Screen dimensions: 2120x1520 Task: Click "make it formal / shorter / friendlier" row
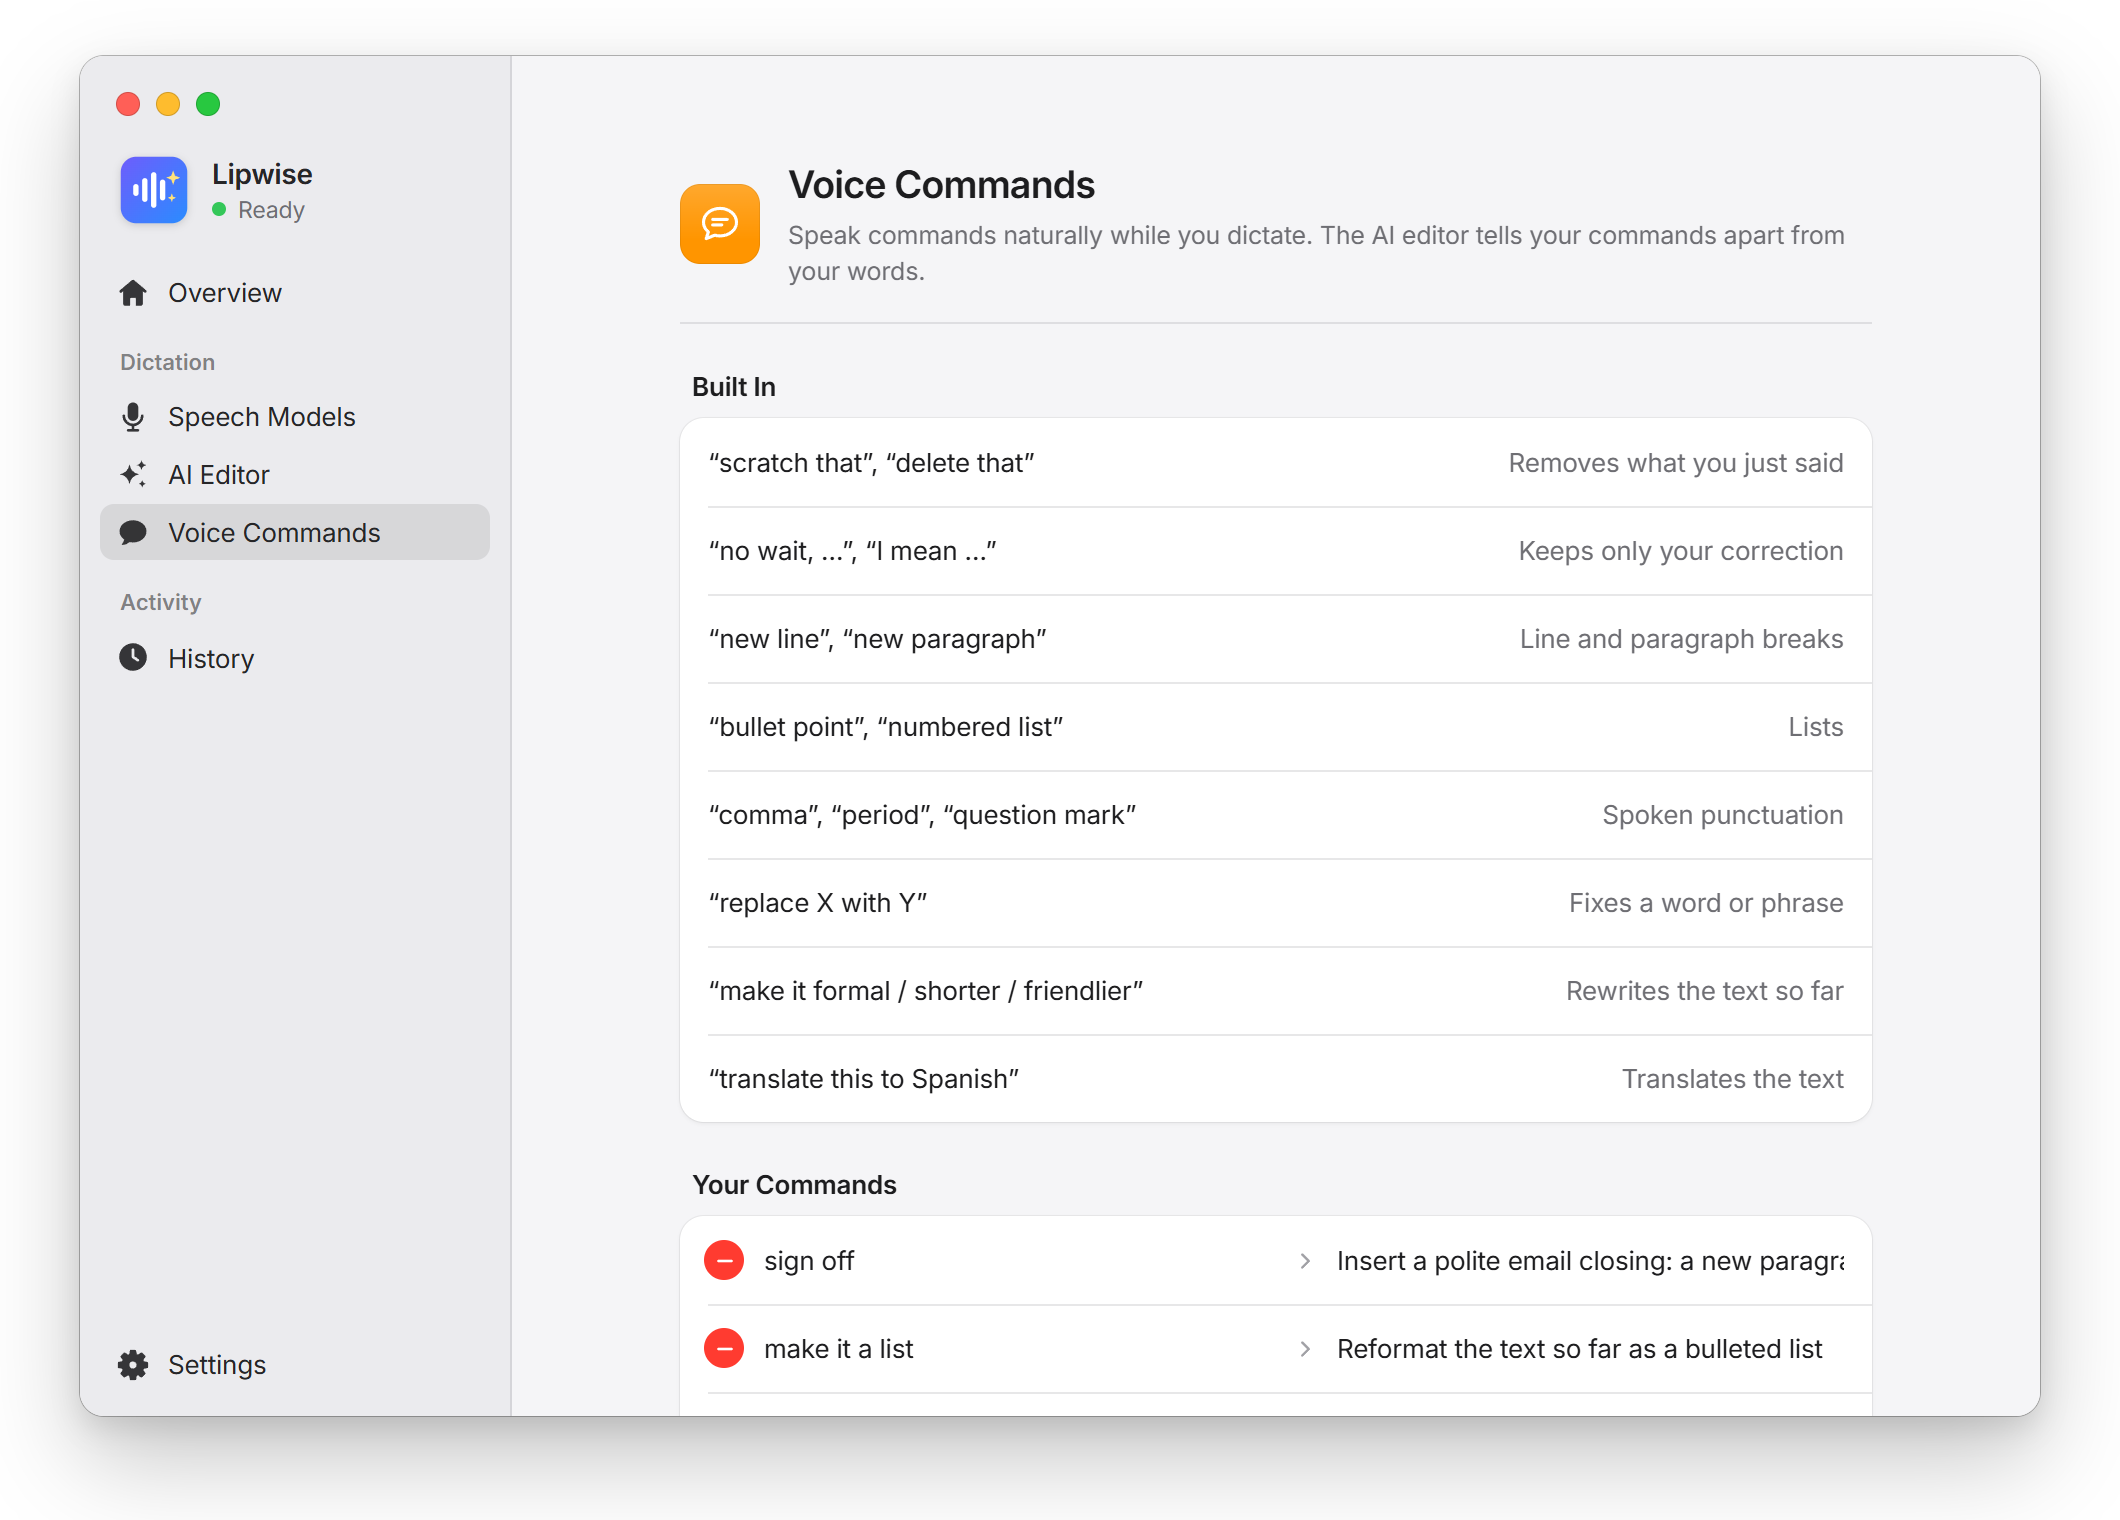tap(1276, 991)
